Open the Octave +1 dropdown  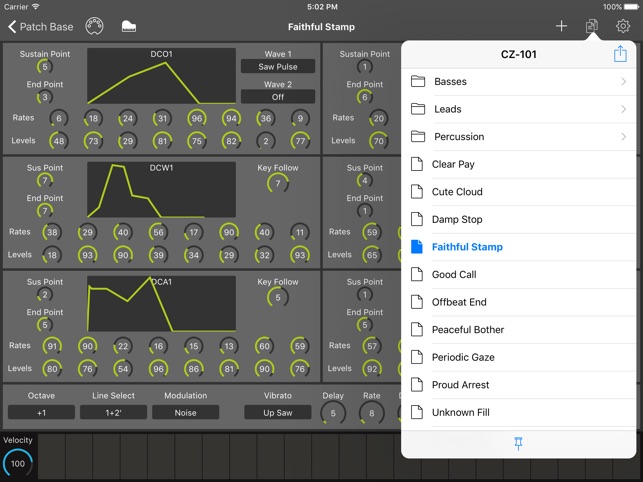point(41,412)
